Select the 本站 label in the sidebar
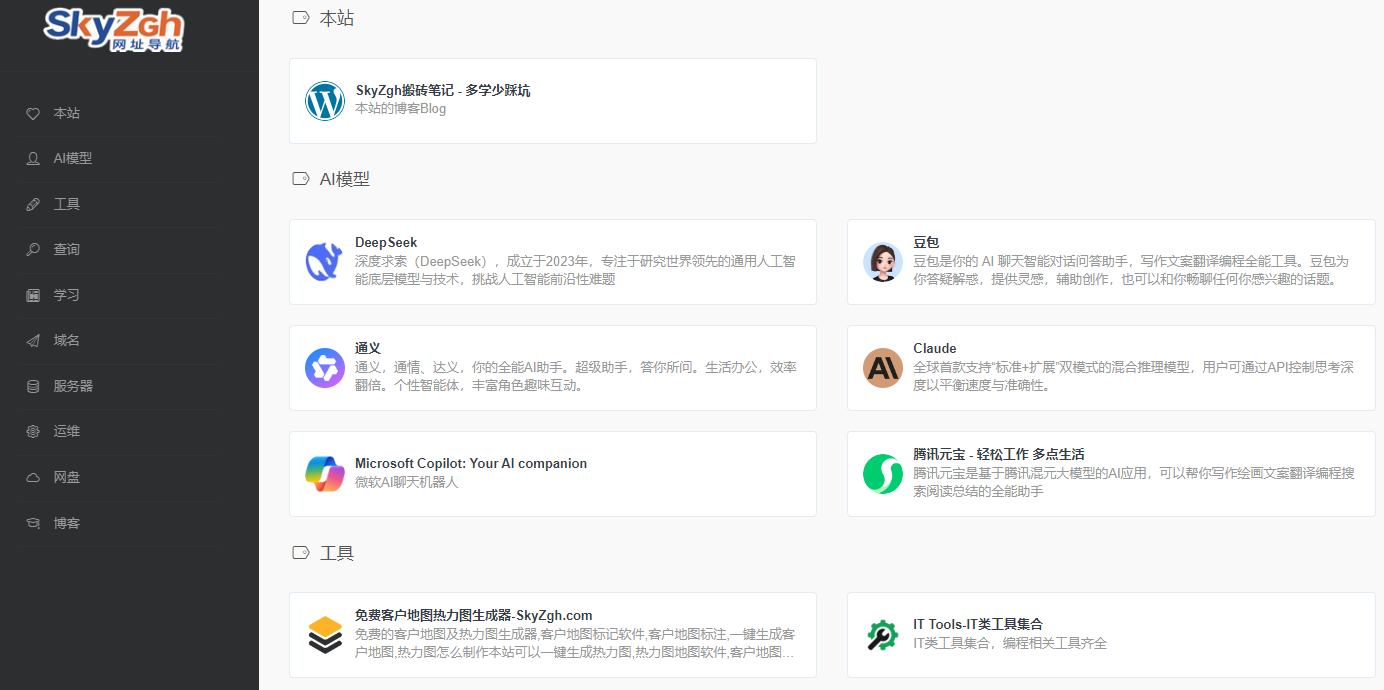Viewport: 1384px width, 690px height. pos(67,113)
